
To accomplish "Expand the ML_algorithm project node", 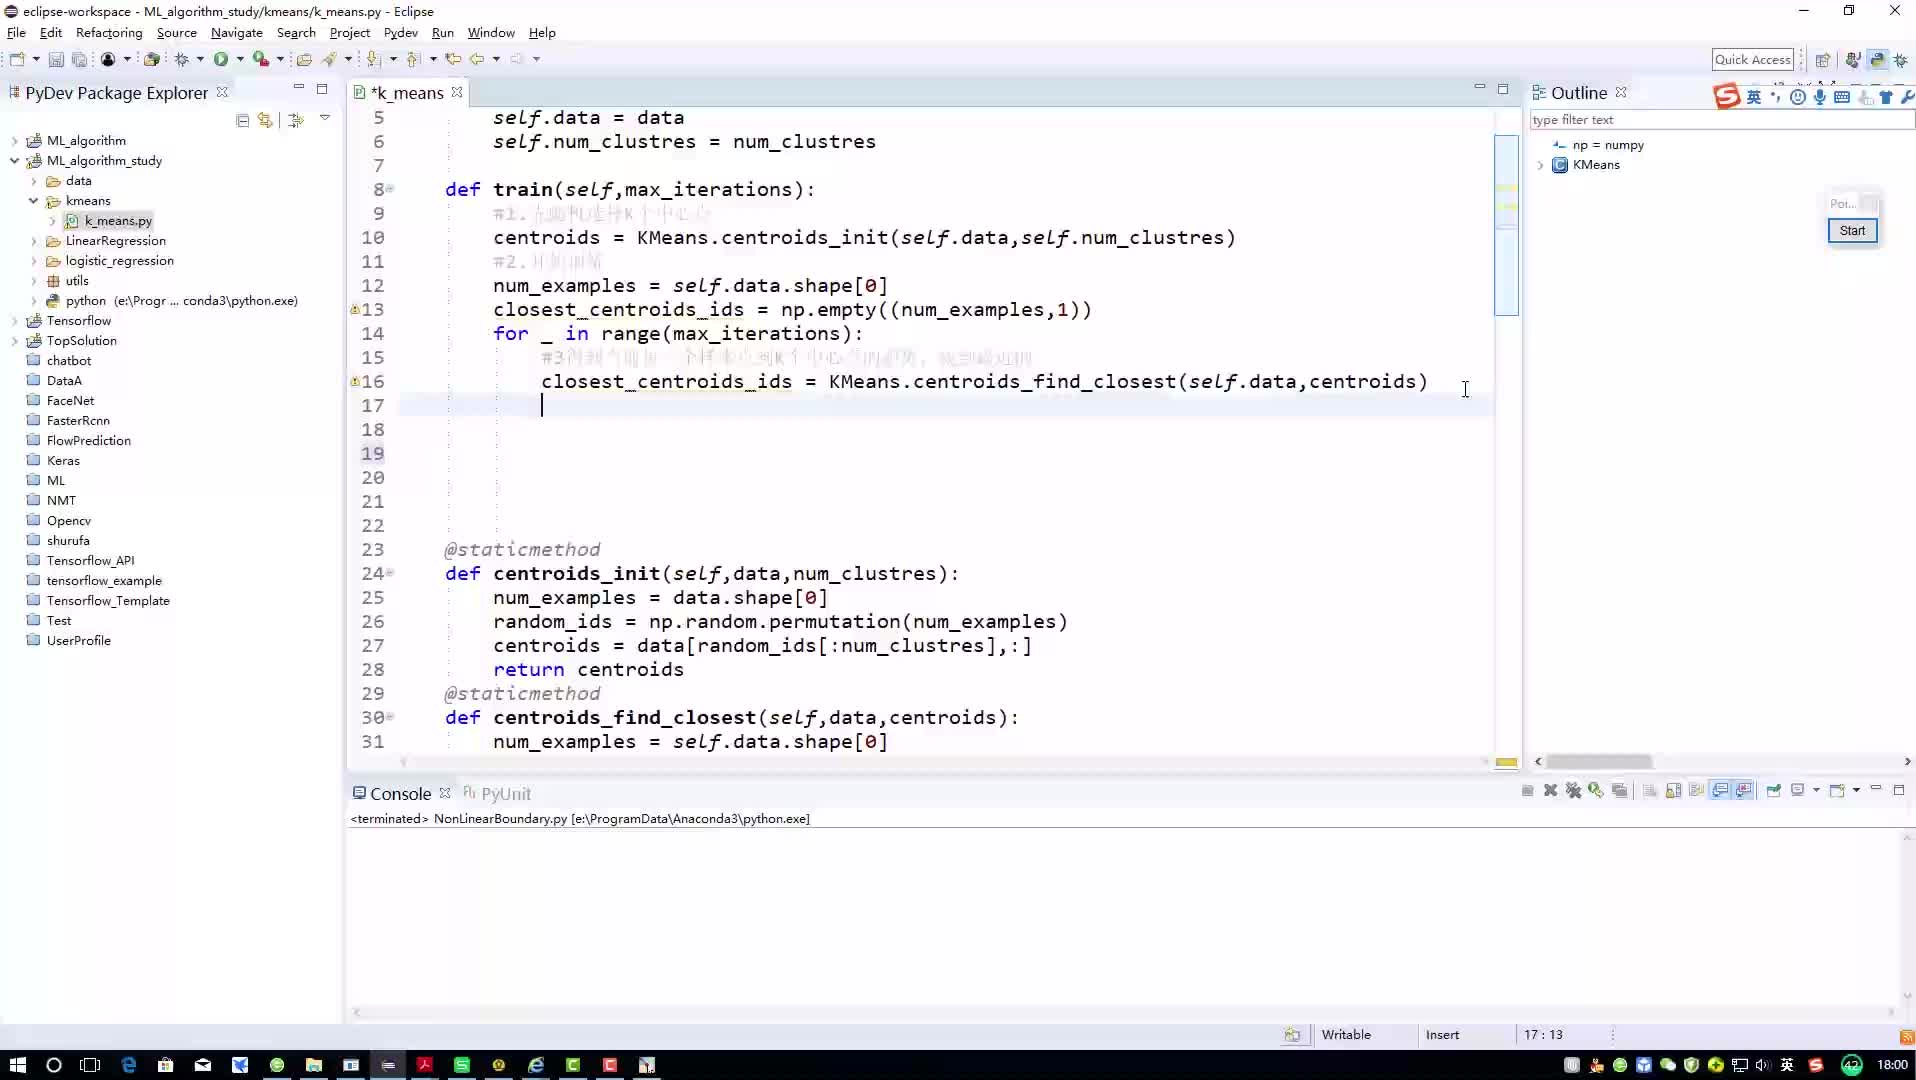I will [14, 141].
